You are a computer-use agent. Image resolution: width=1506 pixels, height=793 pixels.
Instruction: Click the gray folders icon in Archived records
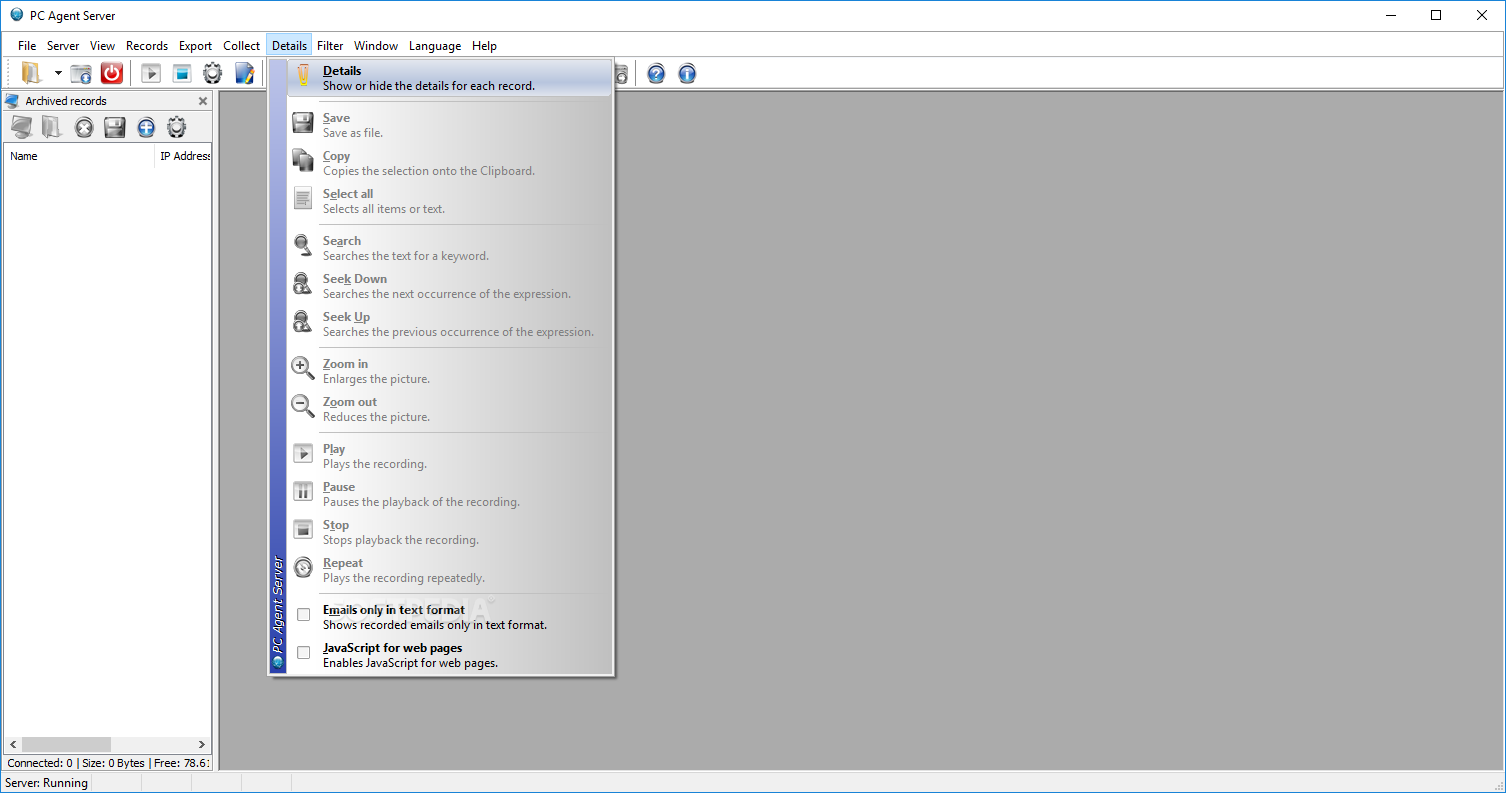(52, 127)
